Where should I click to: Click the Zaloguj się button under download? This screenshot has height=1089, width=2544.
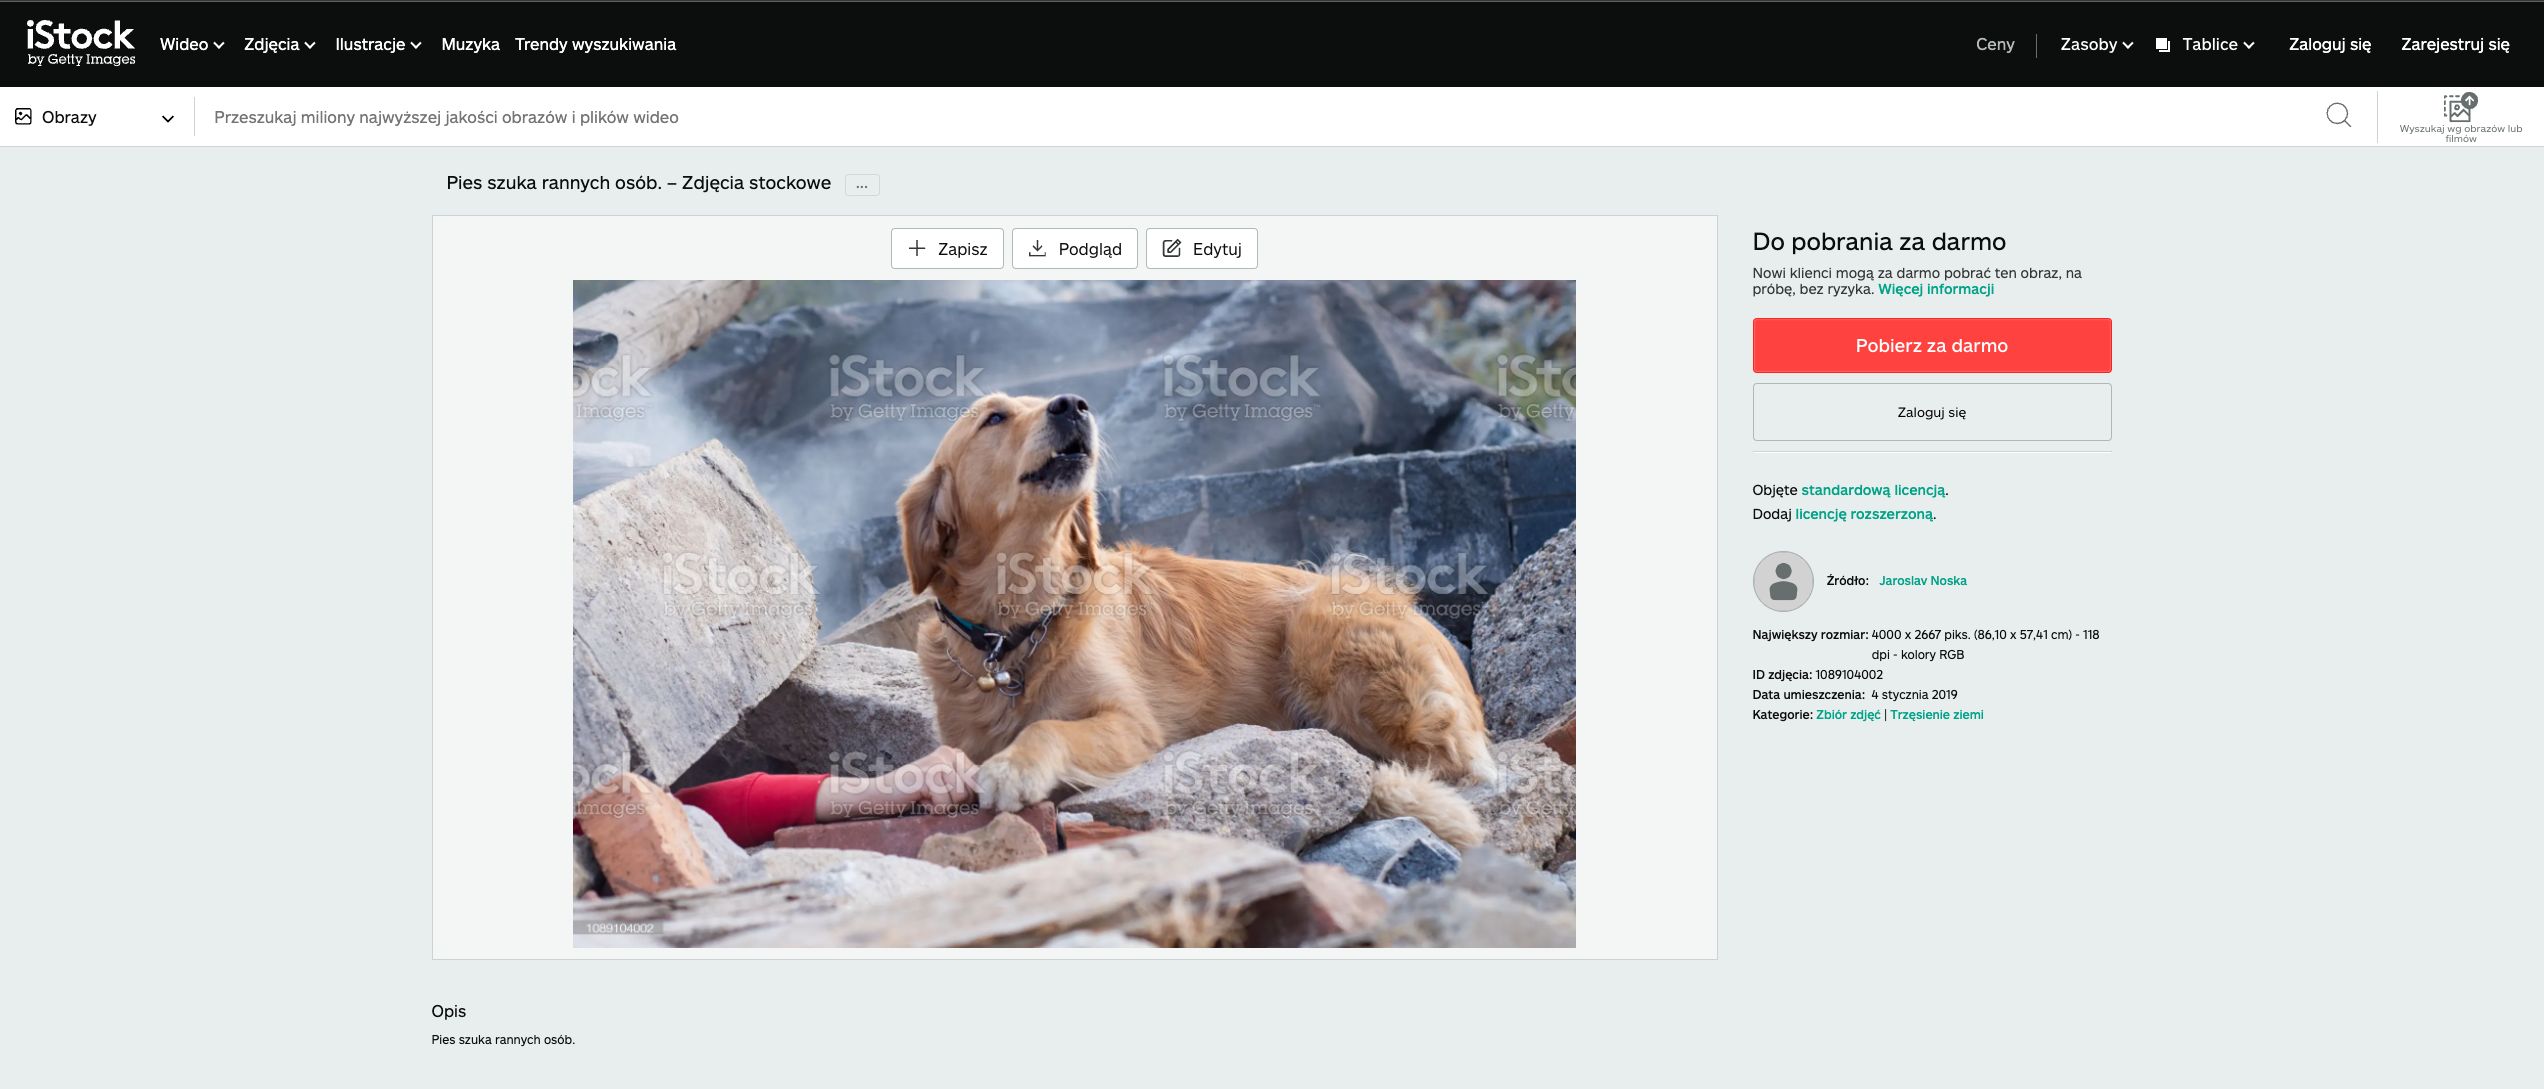click(1931, 412)
